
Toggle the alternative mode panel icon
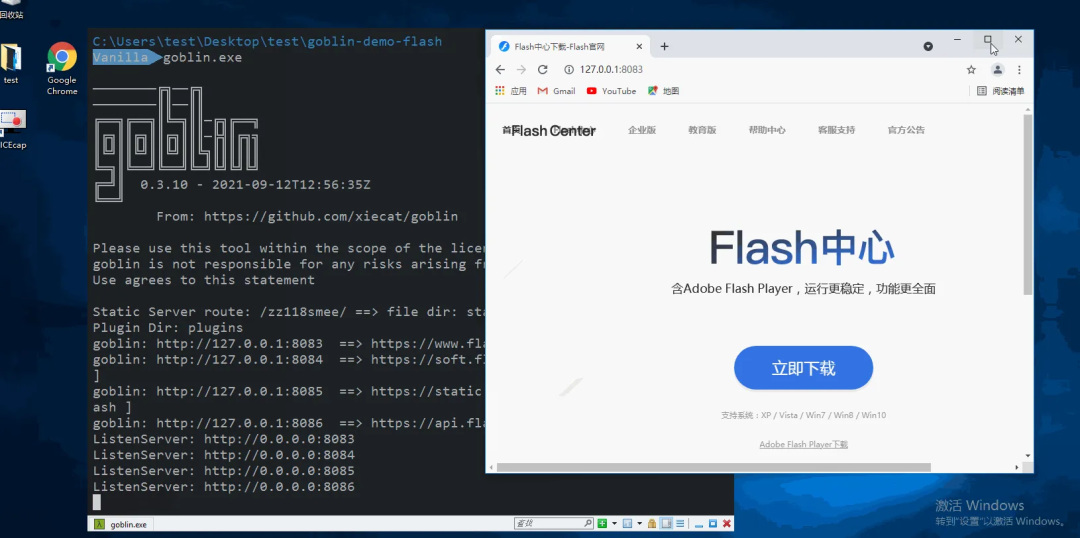tap(666, 524)
